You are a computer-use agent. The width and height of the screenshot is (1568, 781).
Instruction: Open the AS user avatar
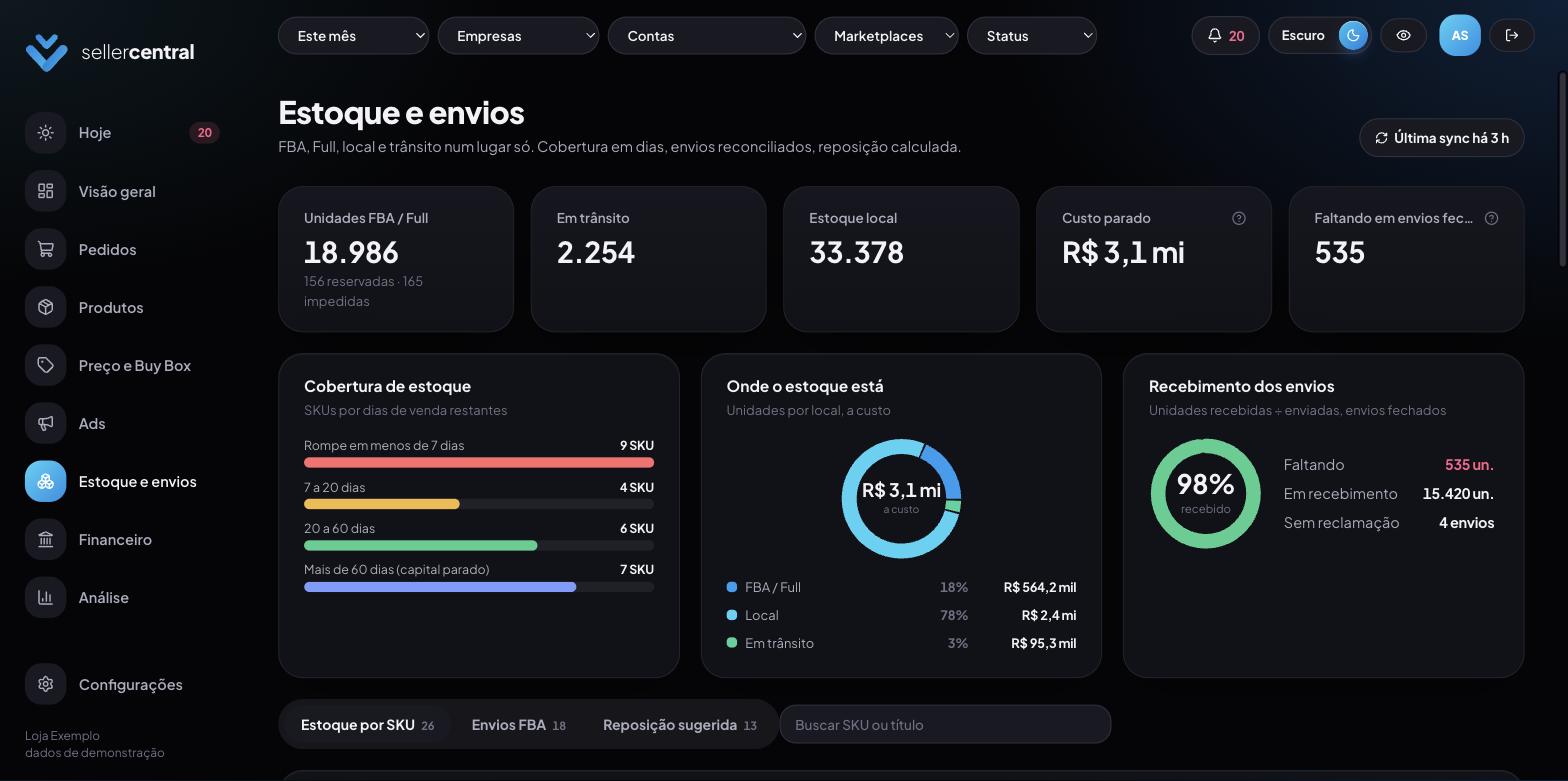coord(1460,36)
